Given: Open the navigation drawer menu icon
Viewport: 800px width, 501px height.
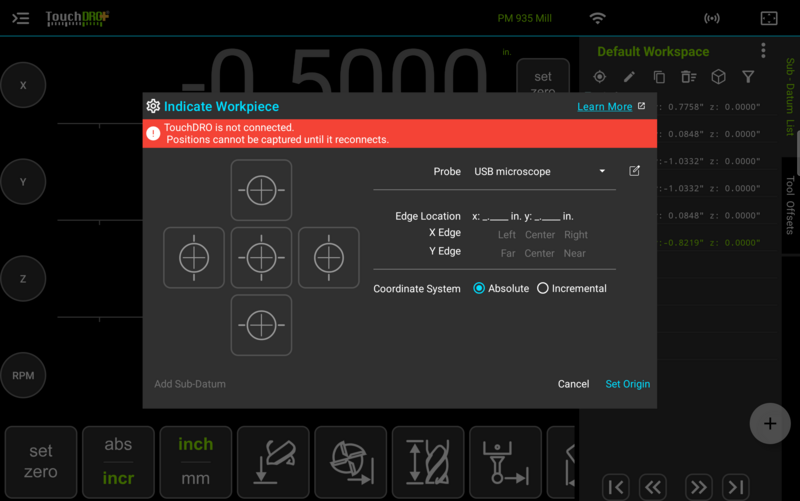Looking at the screenshot, I should 20,19.
